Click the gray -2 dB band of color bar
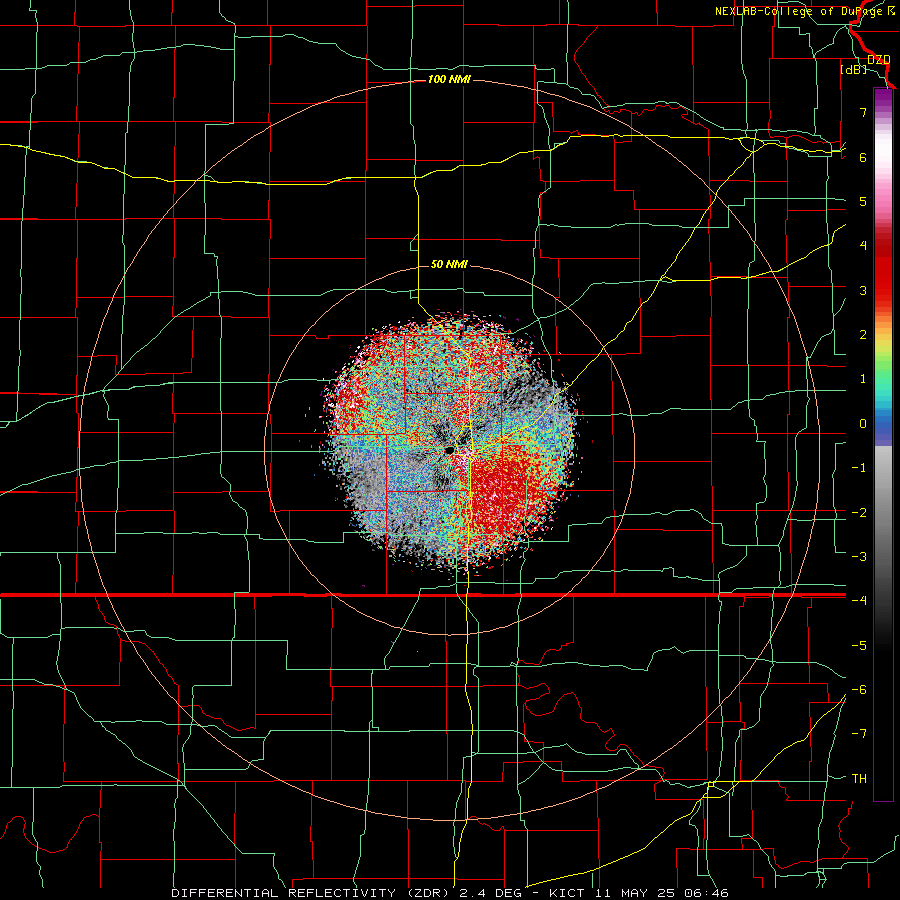900x900 pixels. click(x=883, y=512)
